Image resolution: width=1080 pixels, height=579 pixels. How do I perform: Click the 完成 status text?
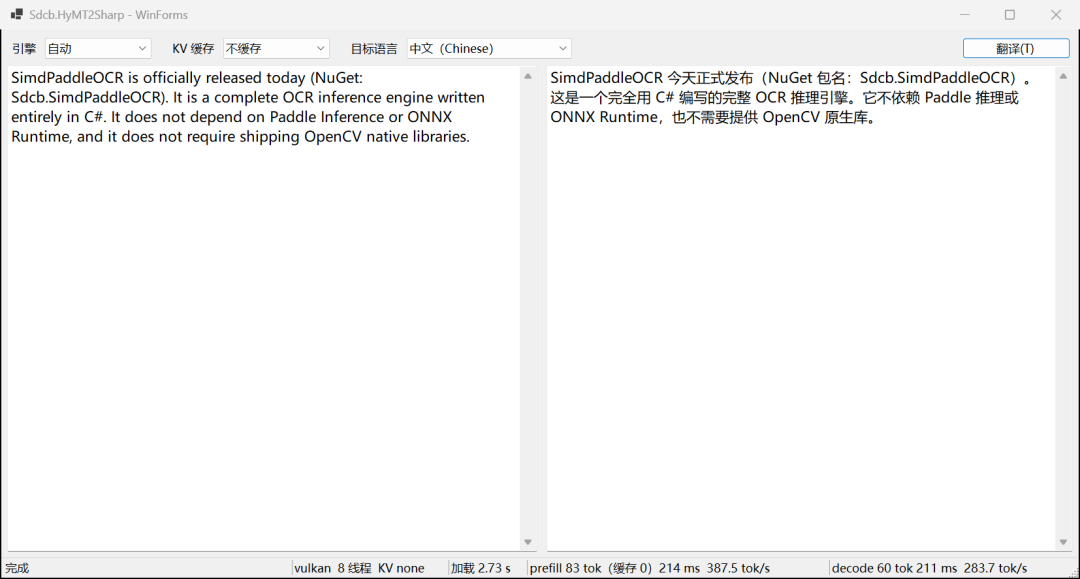click(x=17, y=568)
